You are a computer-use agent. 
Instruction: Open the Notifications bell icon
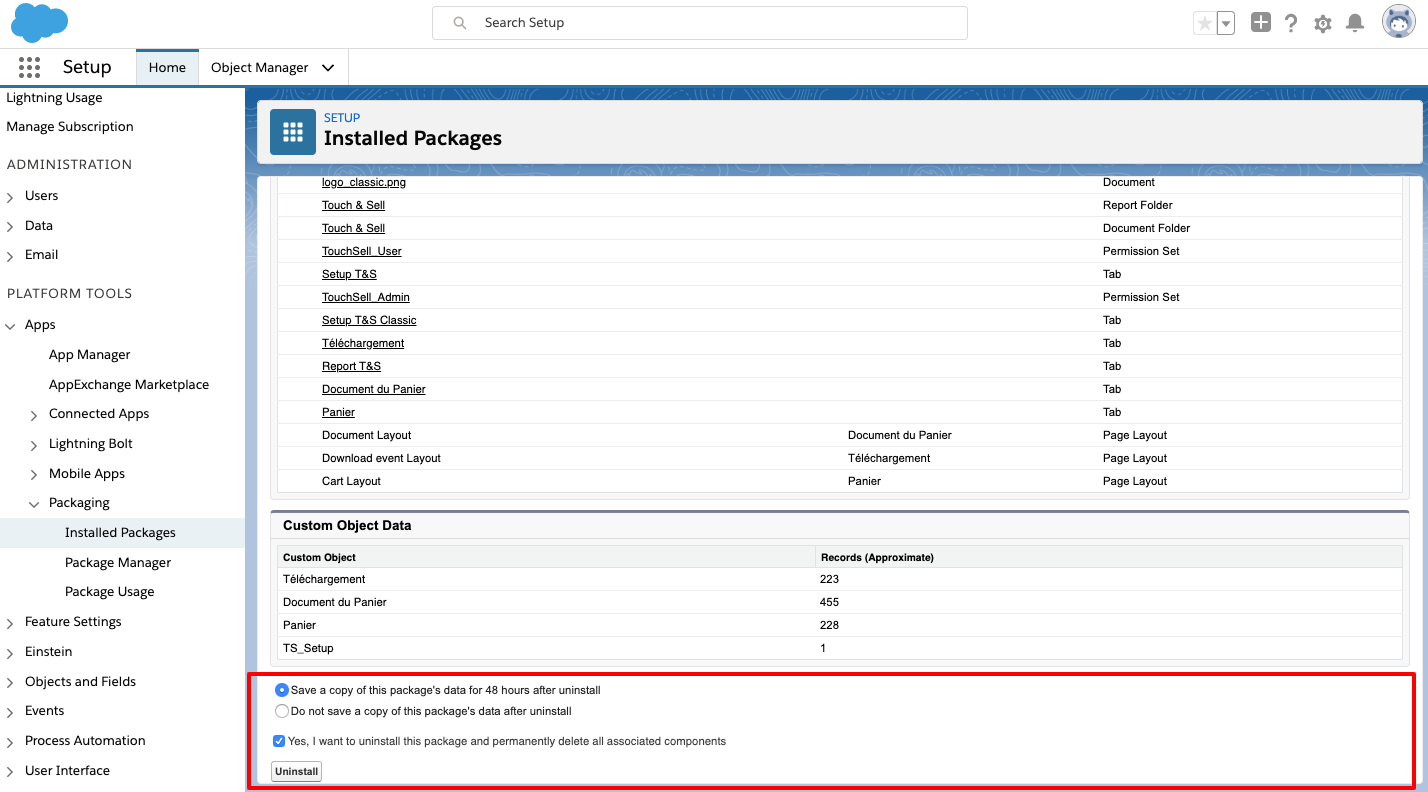point(1355,23)
